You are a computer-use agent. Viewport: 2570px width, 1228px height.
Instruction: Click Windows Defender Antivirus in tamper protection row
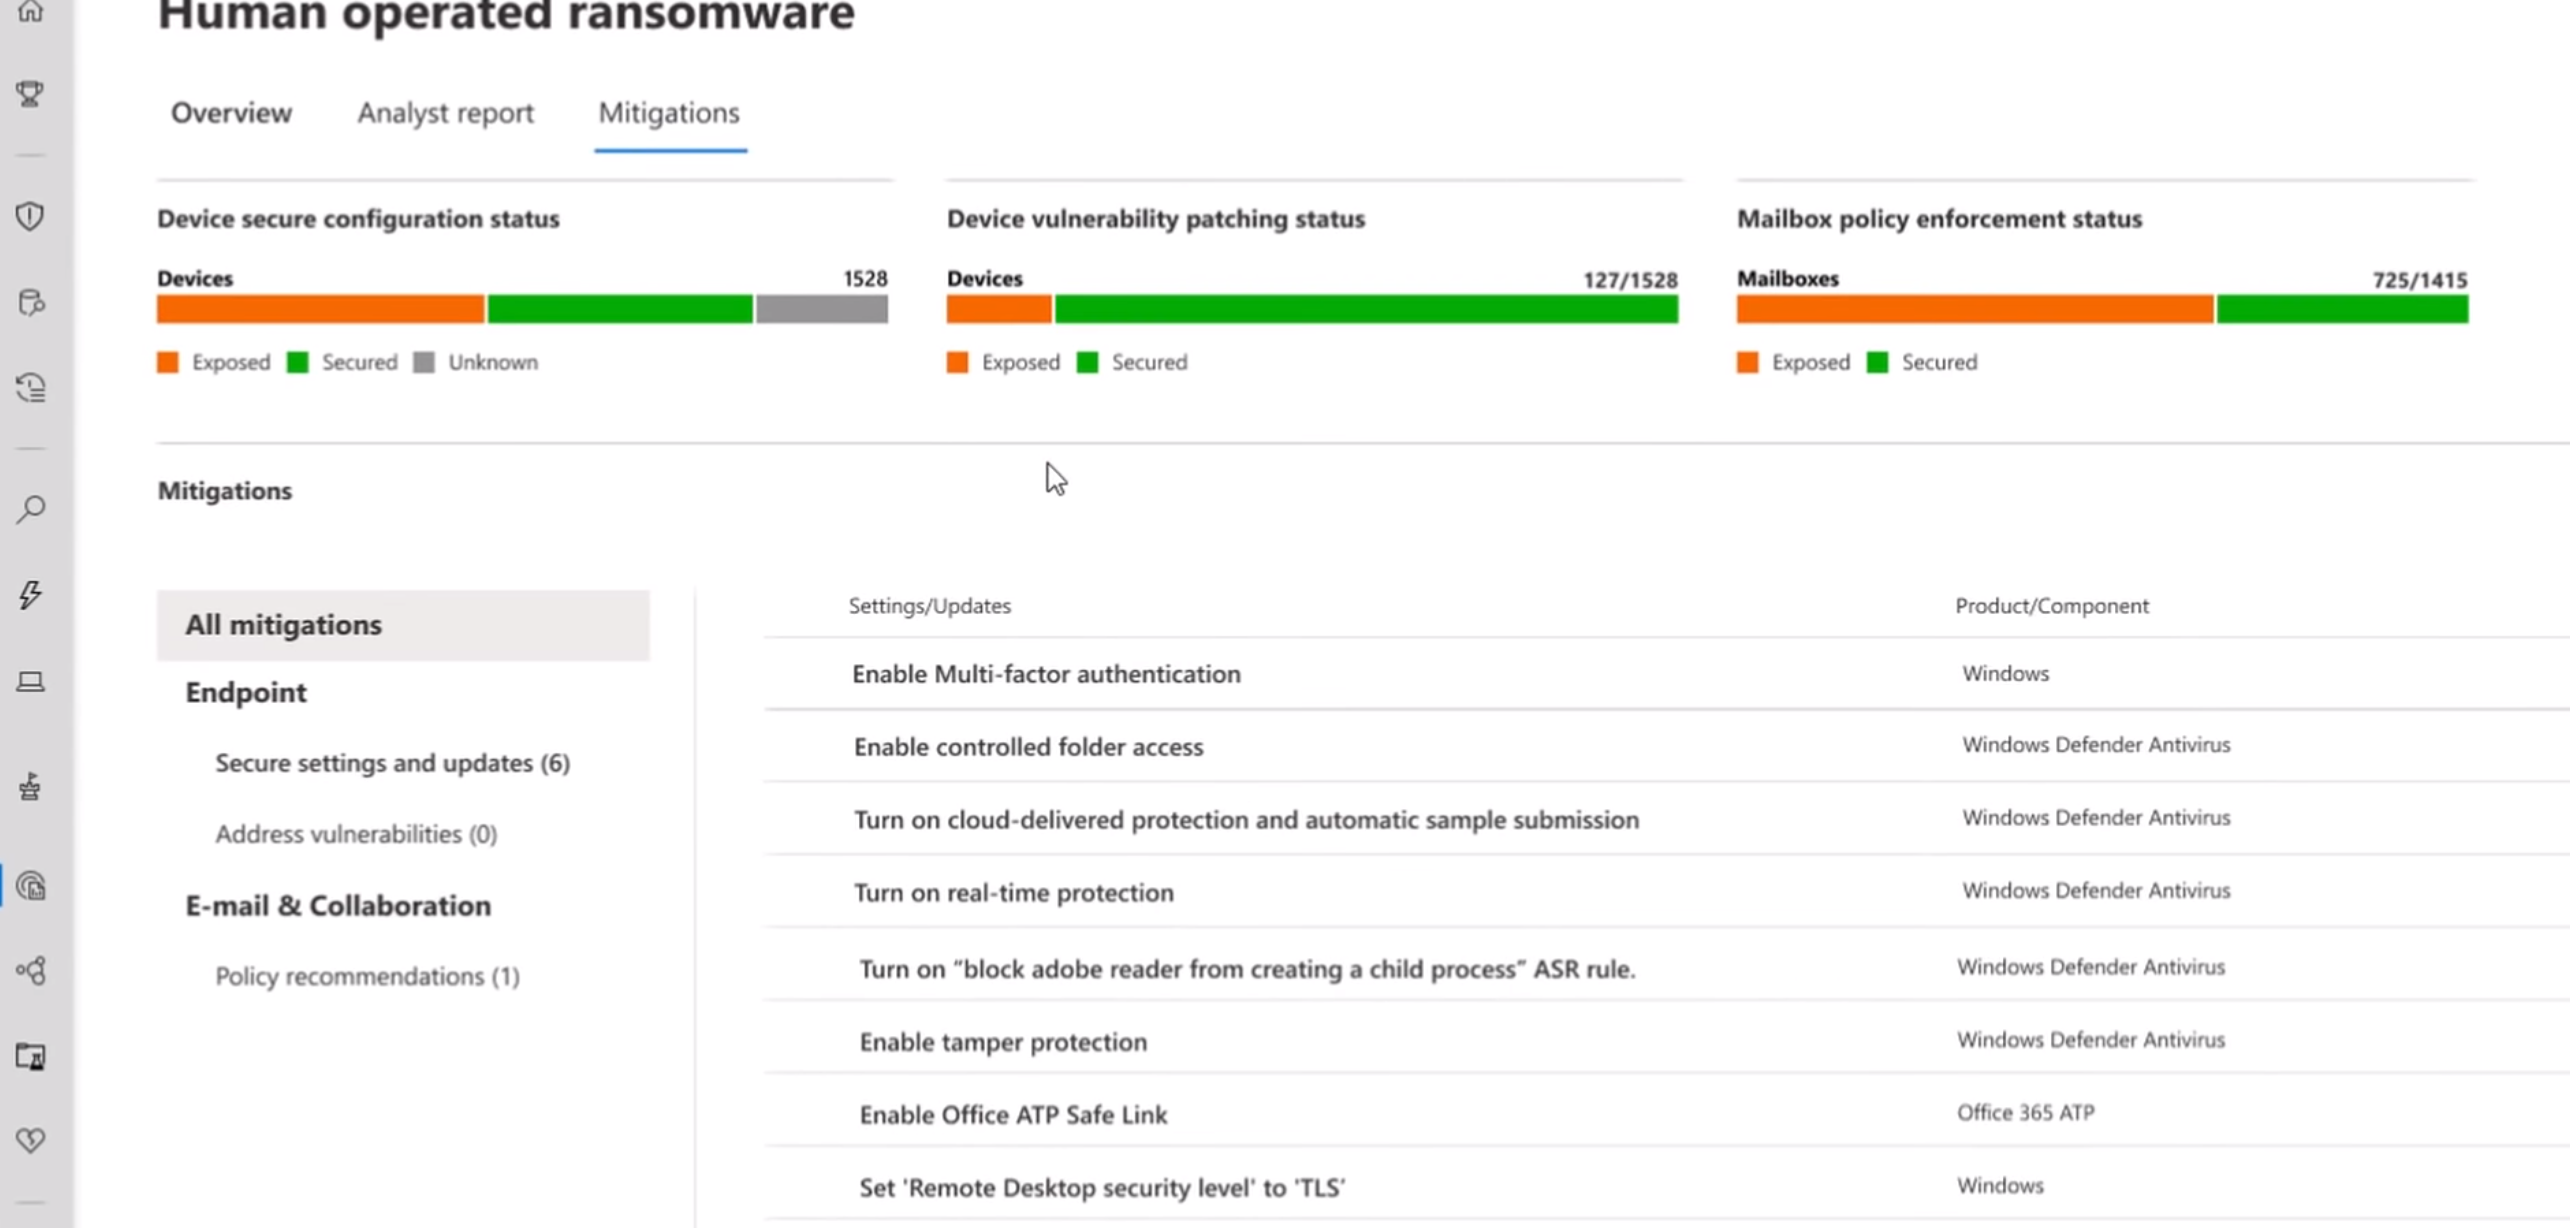pos(2091,1040)
